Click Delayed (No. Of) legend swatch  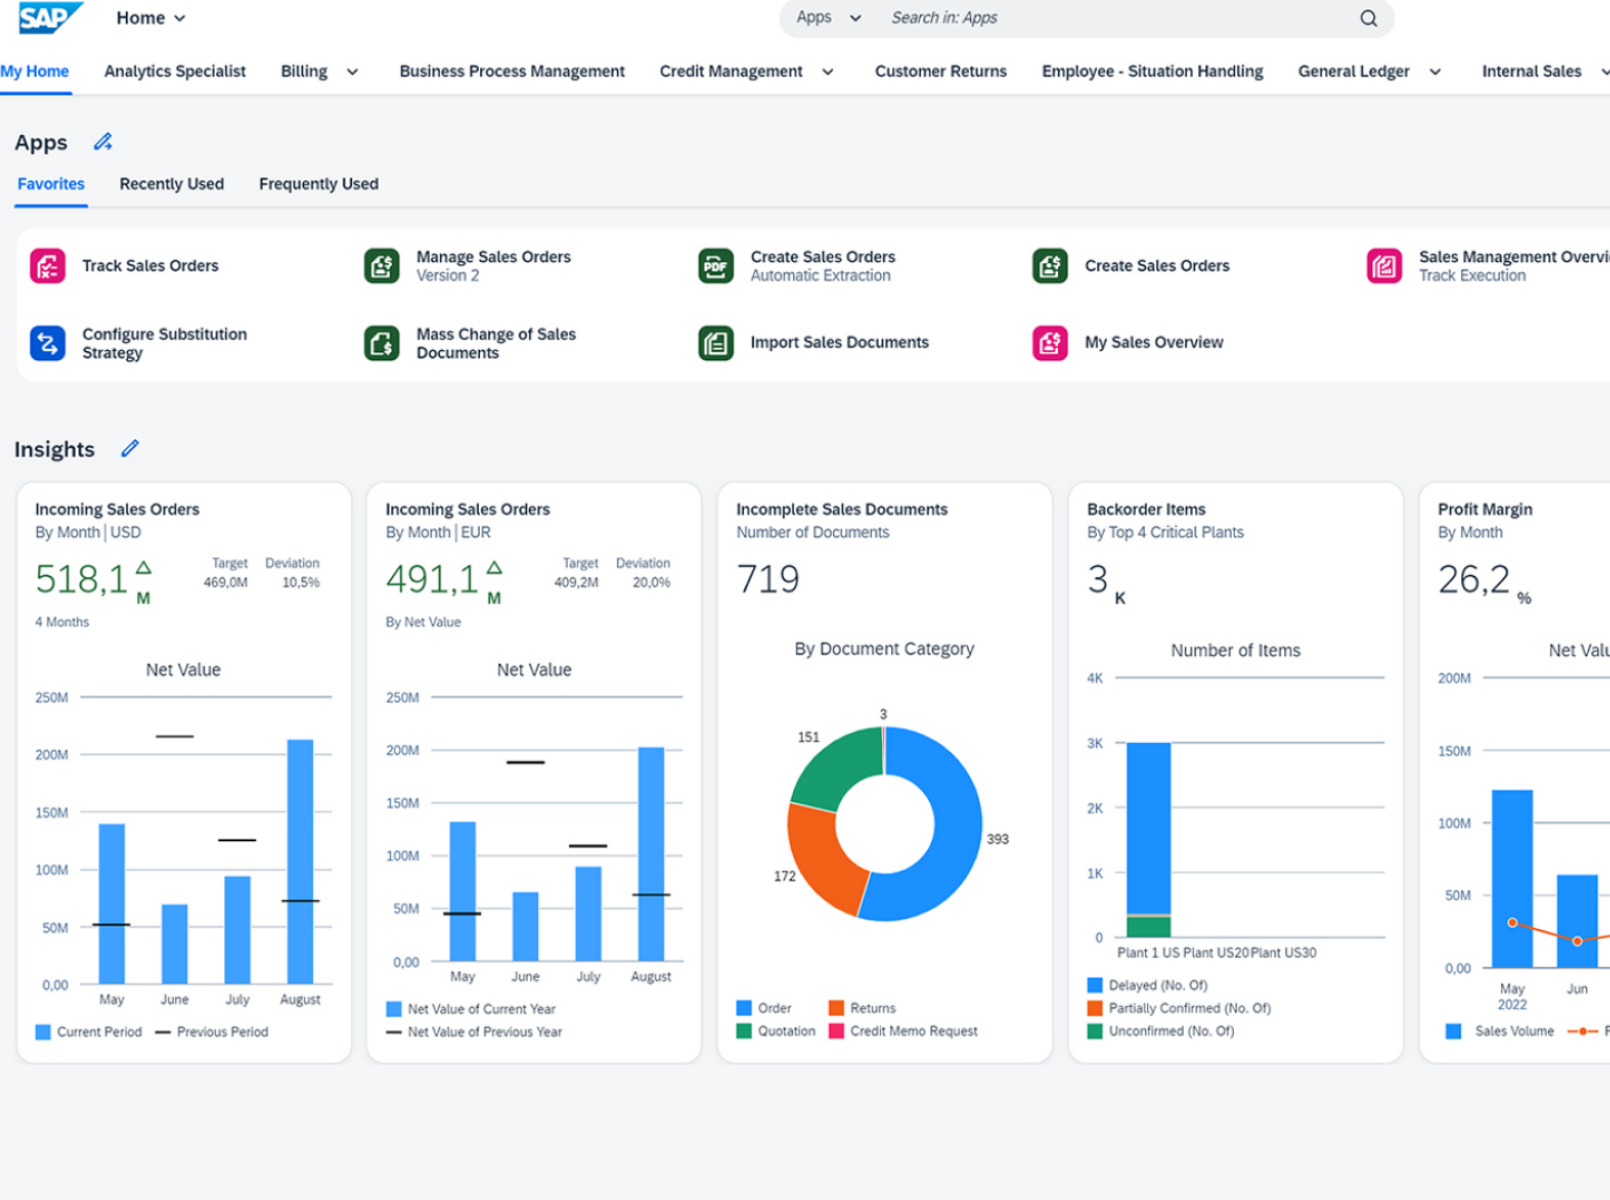[x=1095, y=985]
